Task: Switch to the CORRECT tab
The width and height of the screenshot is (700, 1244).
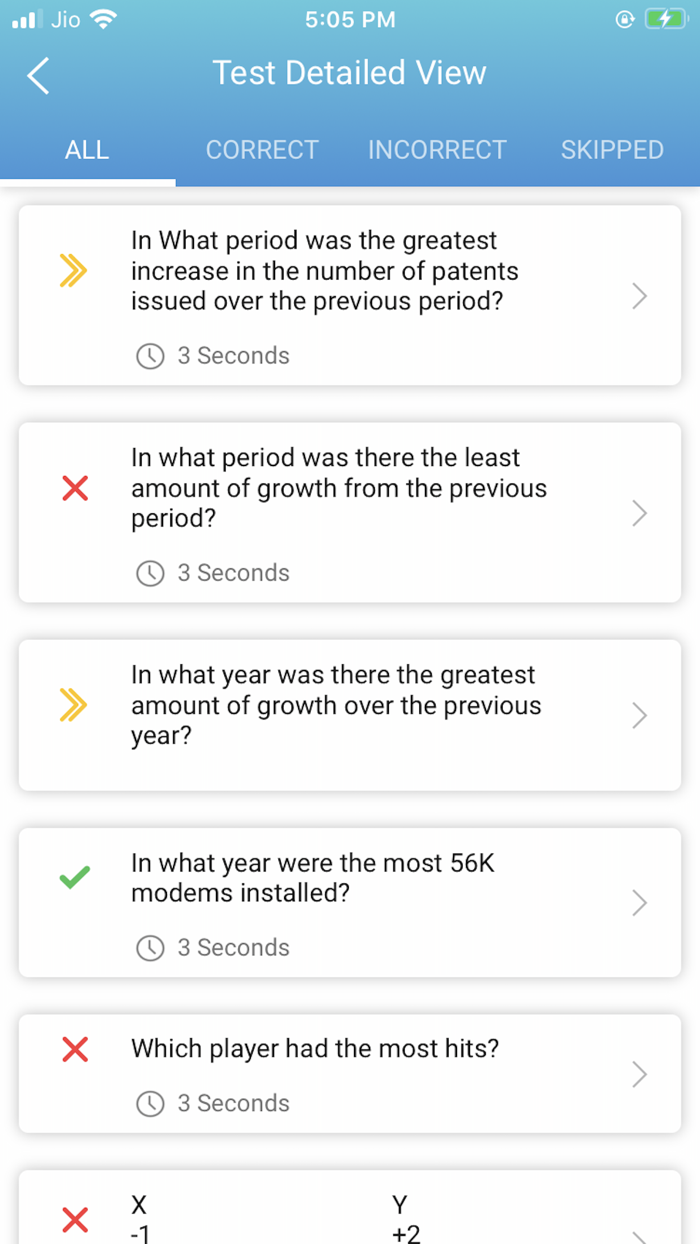Action: 262,150
